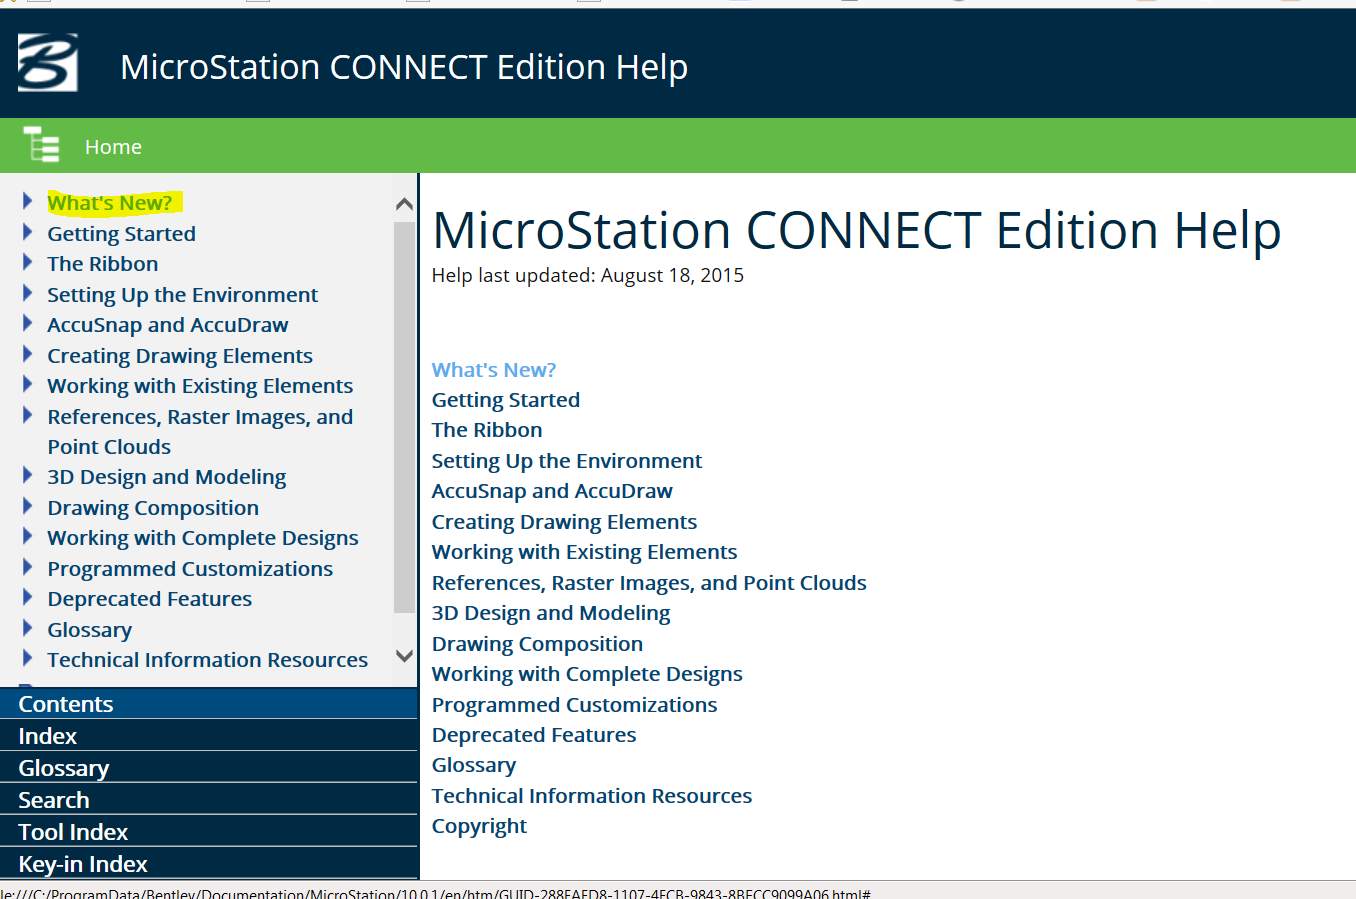This screenshot has width=1356, height=899.
Task: Expand Glossary tree arrow in sidebar
Action: [x=28, y=628]
